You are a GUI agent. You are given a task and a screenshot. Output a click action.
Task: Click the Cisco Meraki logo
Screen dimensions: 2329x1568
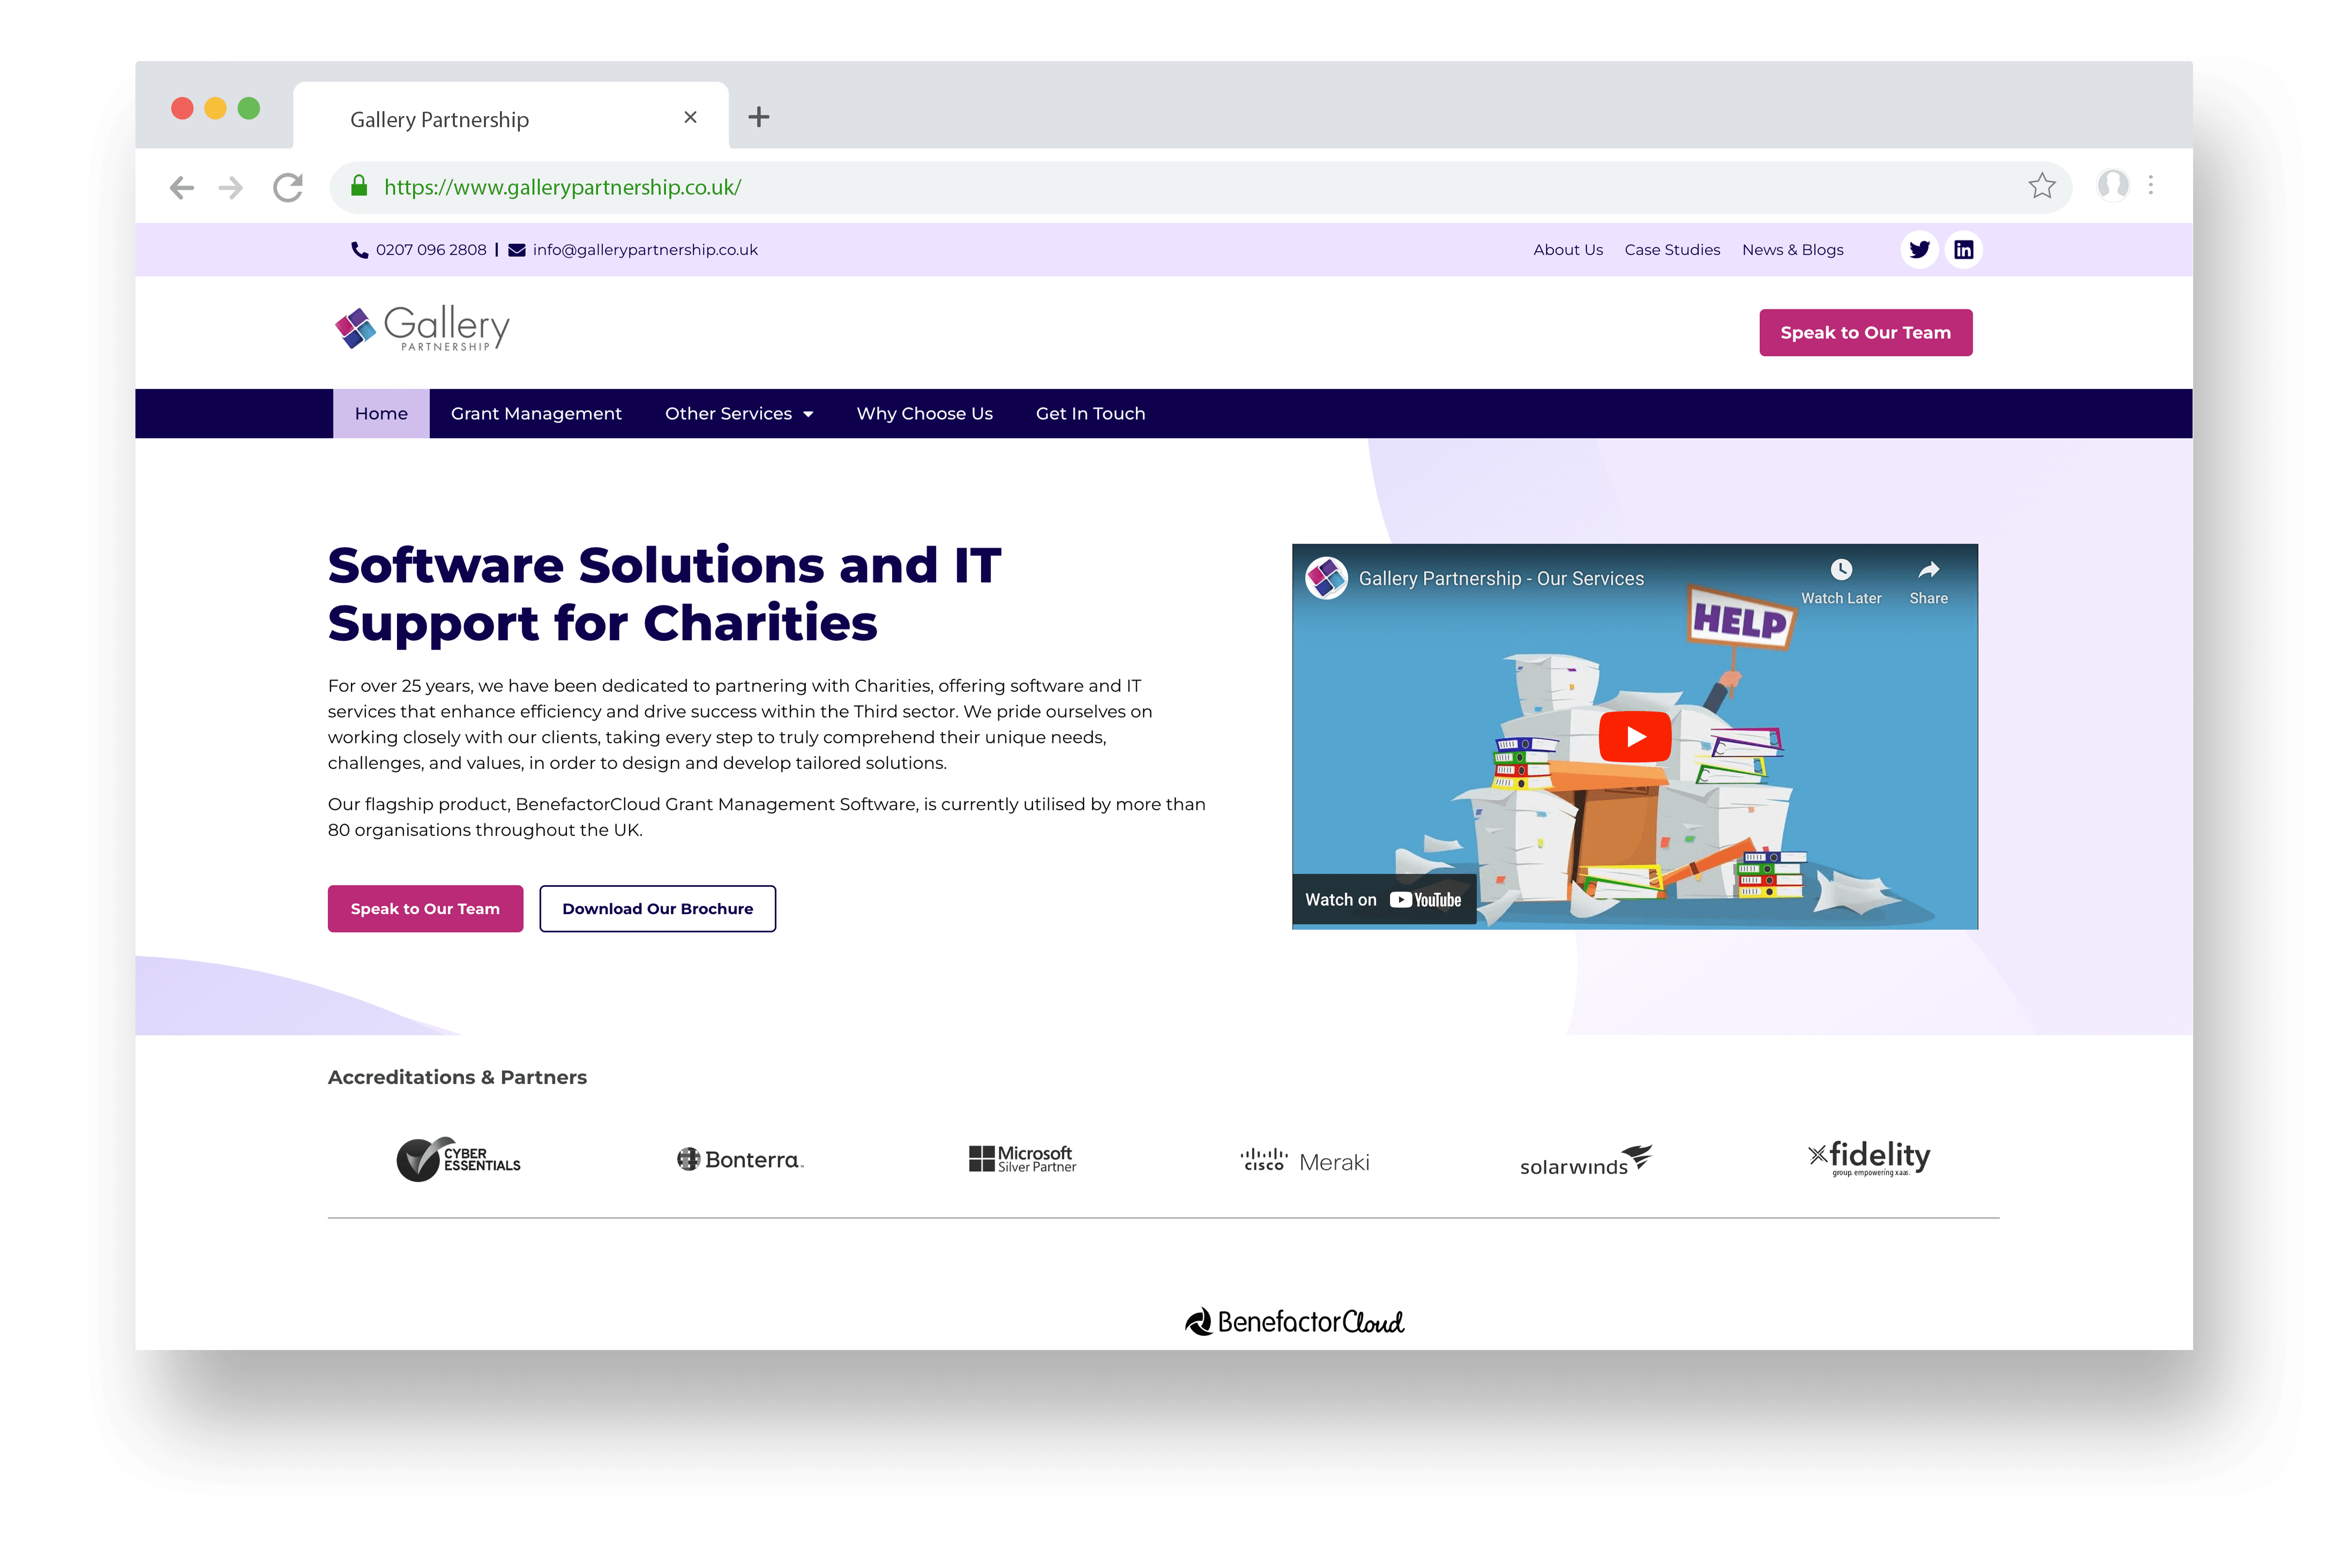point(1304,1161)
